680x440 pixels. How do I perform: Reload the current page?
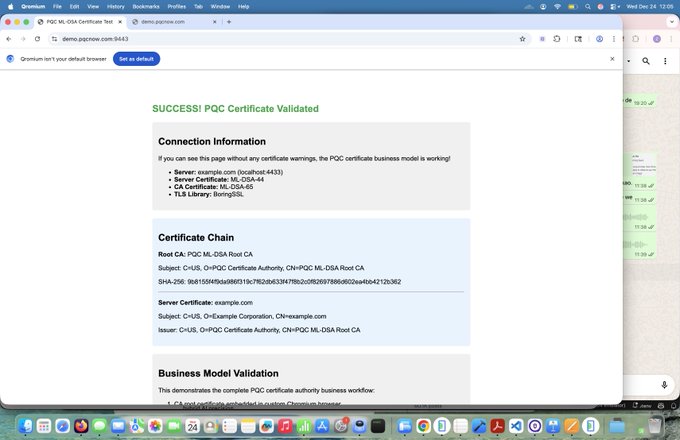pos(37,39)
